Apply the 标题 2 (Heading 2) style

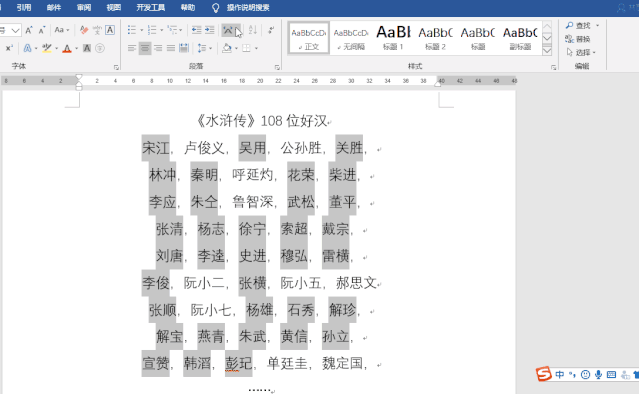(x=435, y=37)
